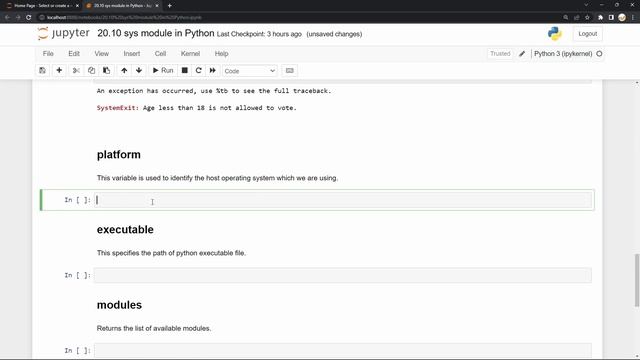Image resolution: width=640 pixels, height=360 pixels.
Task: Select the modules heading cell
Action: pyautogui.click(x=119, y=305)
